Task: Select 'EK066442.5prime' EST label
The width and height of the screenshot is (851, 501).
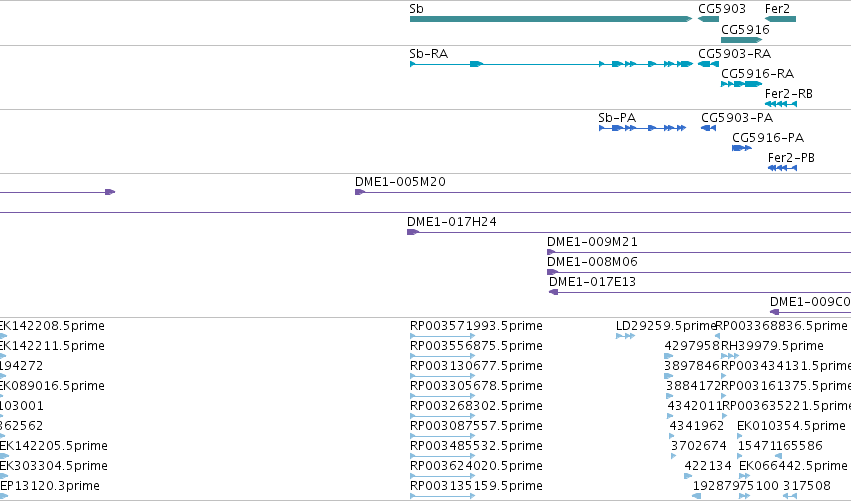Action: (x=793, y=466)
